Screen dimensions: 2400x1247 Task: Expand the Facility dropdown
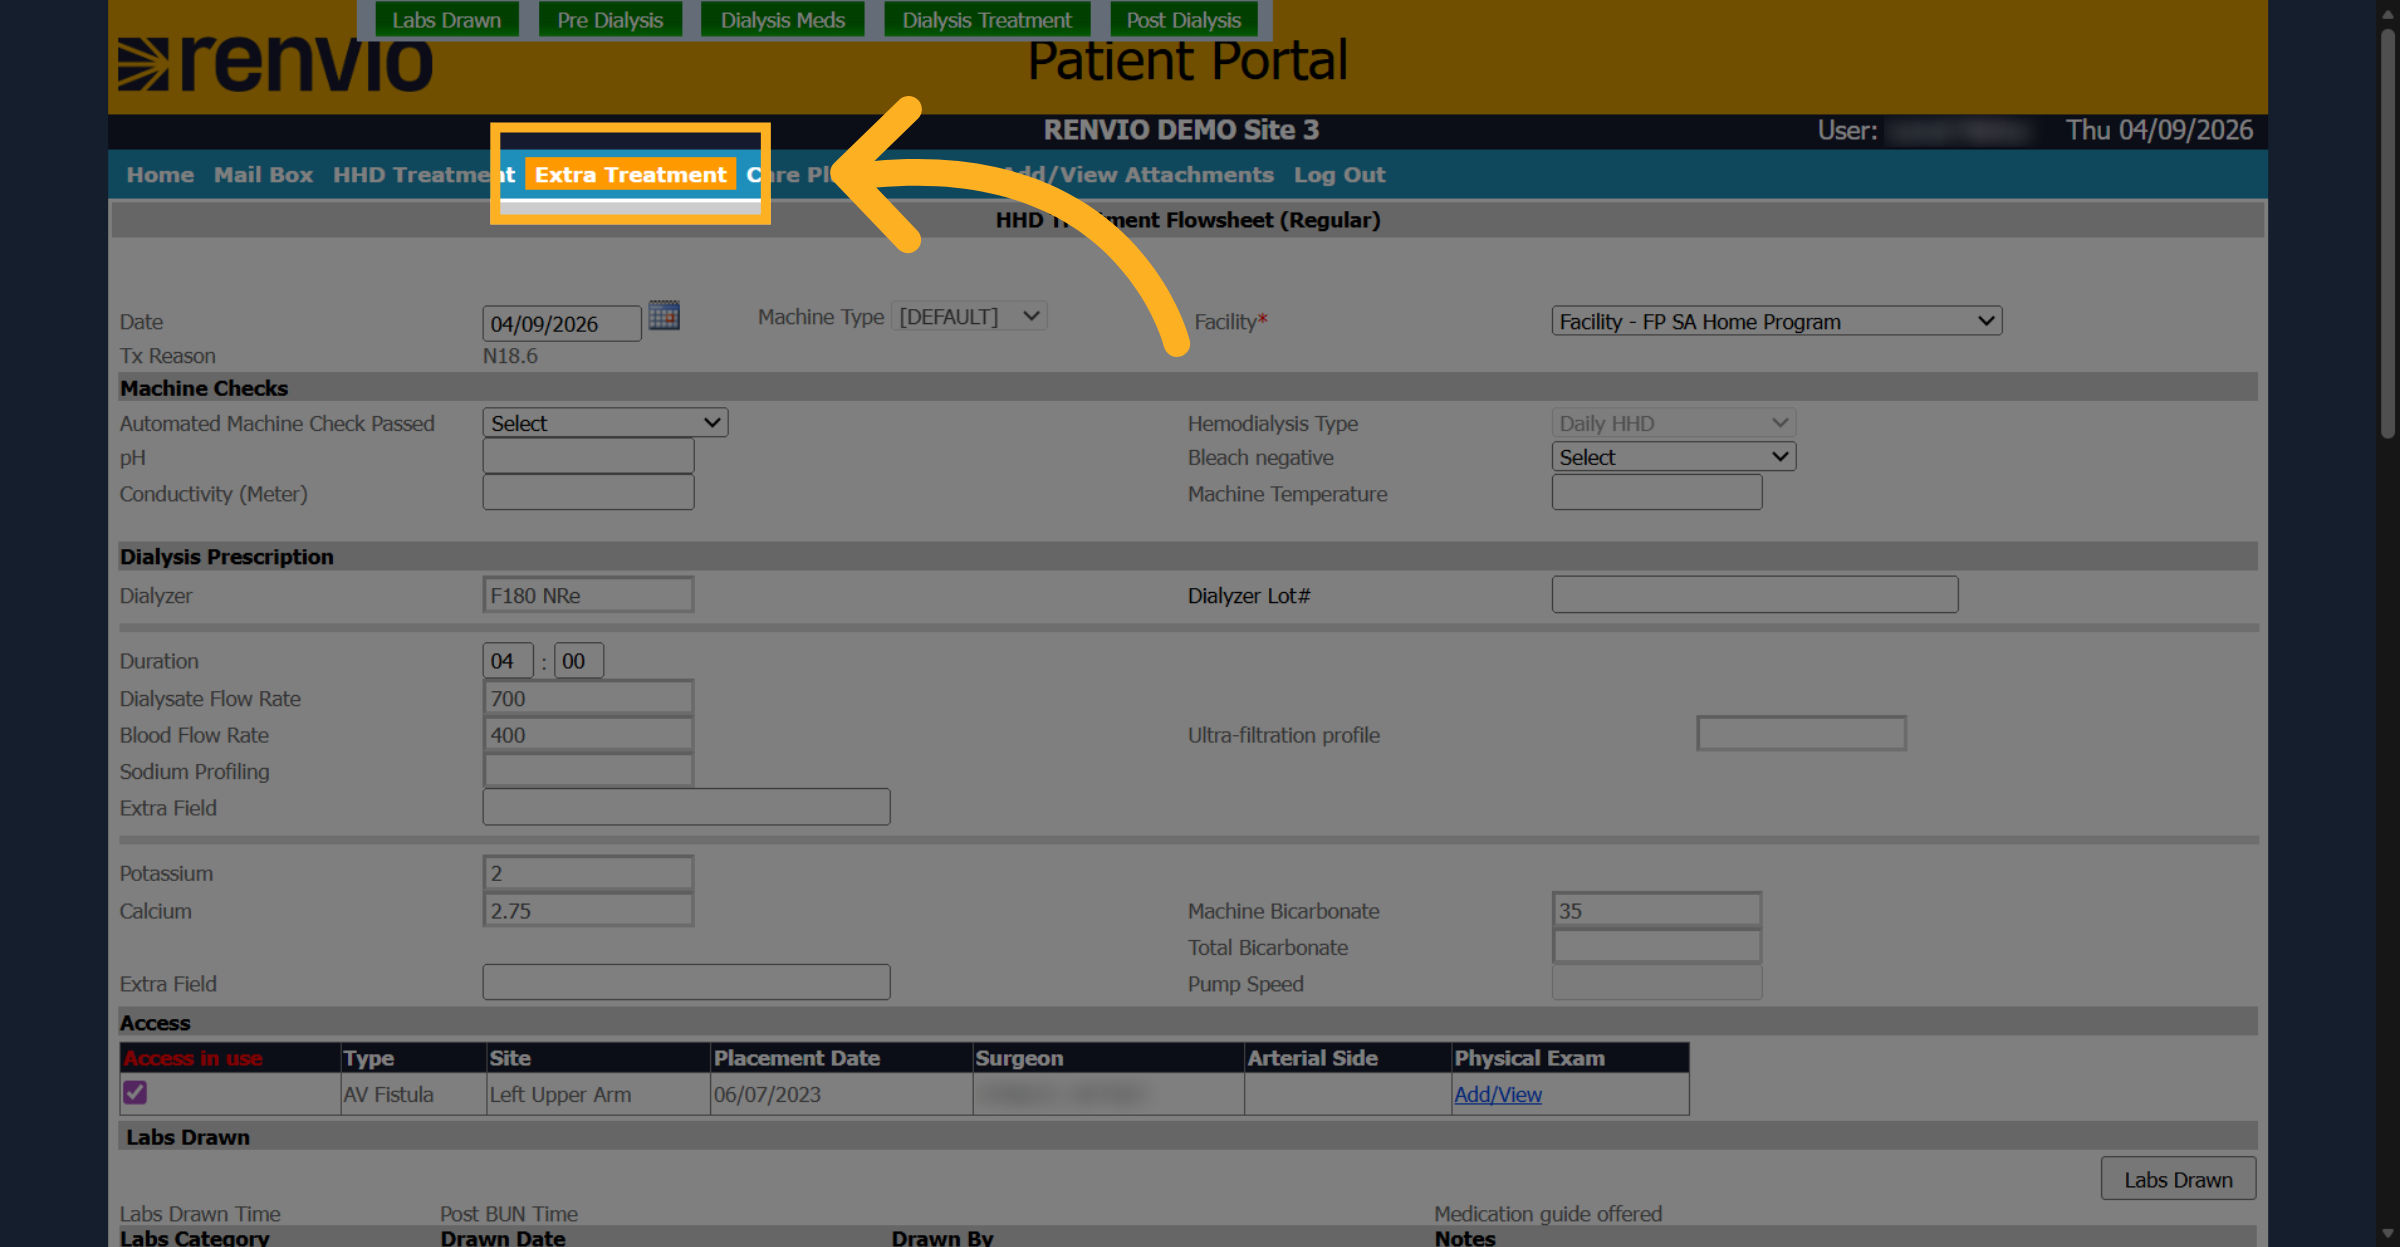(x=1776, y=321)
